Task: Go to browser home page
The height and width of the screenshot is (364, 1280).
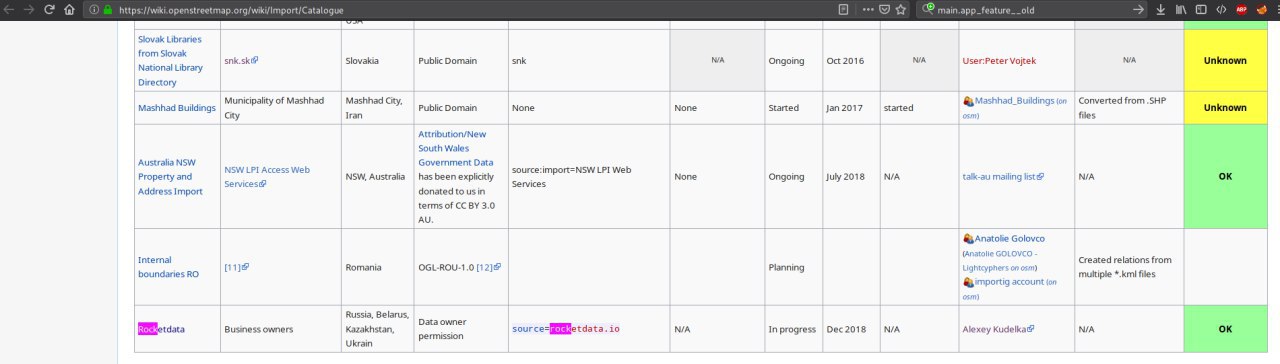Action: pyautogui.click(x=68, y=9)
